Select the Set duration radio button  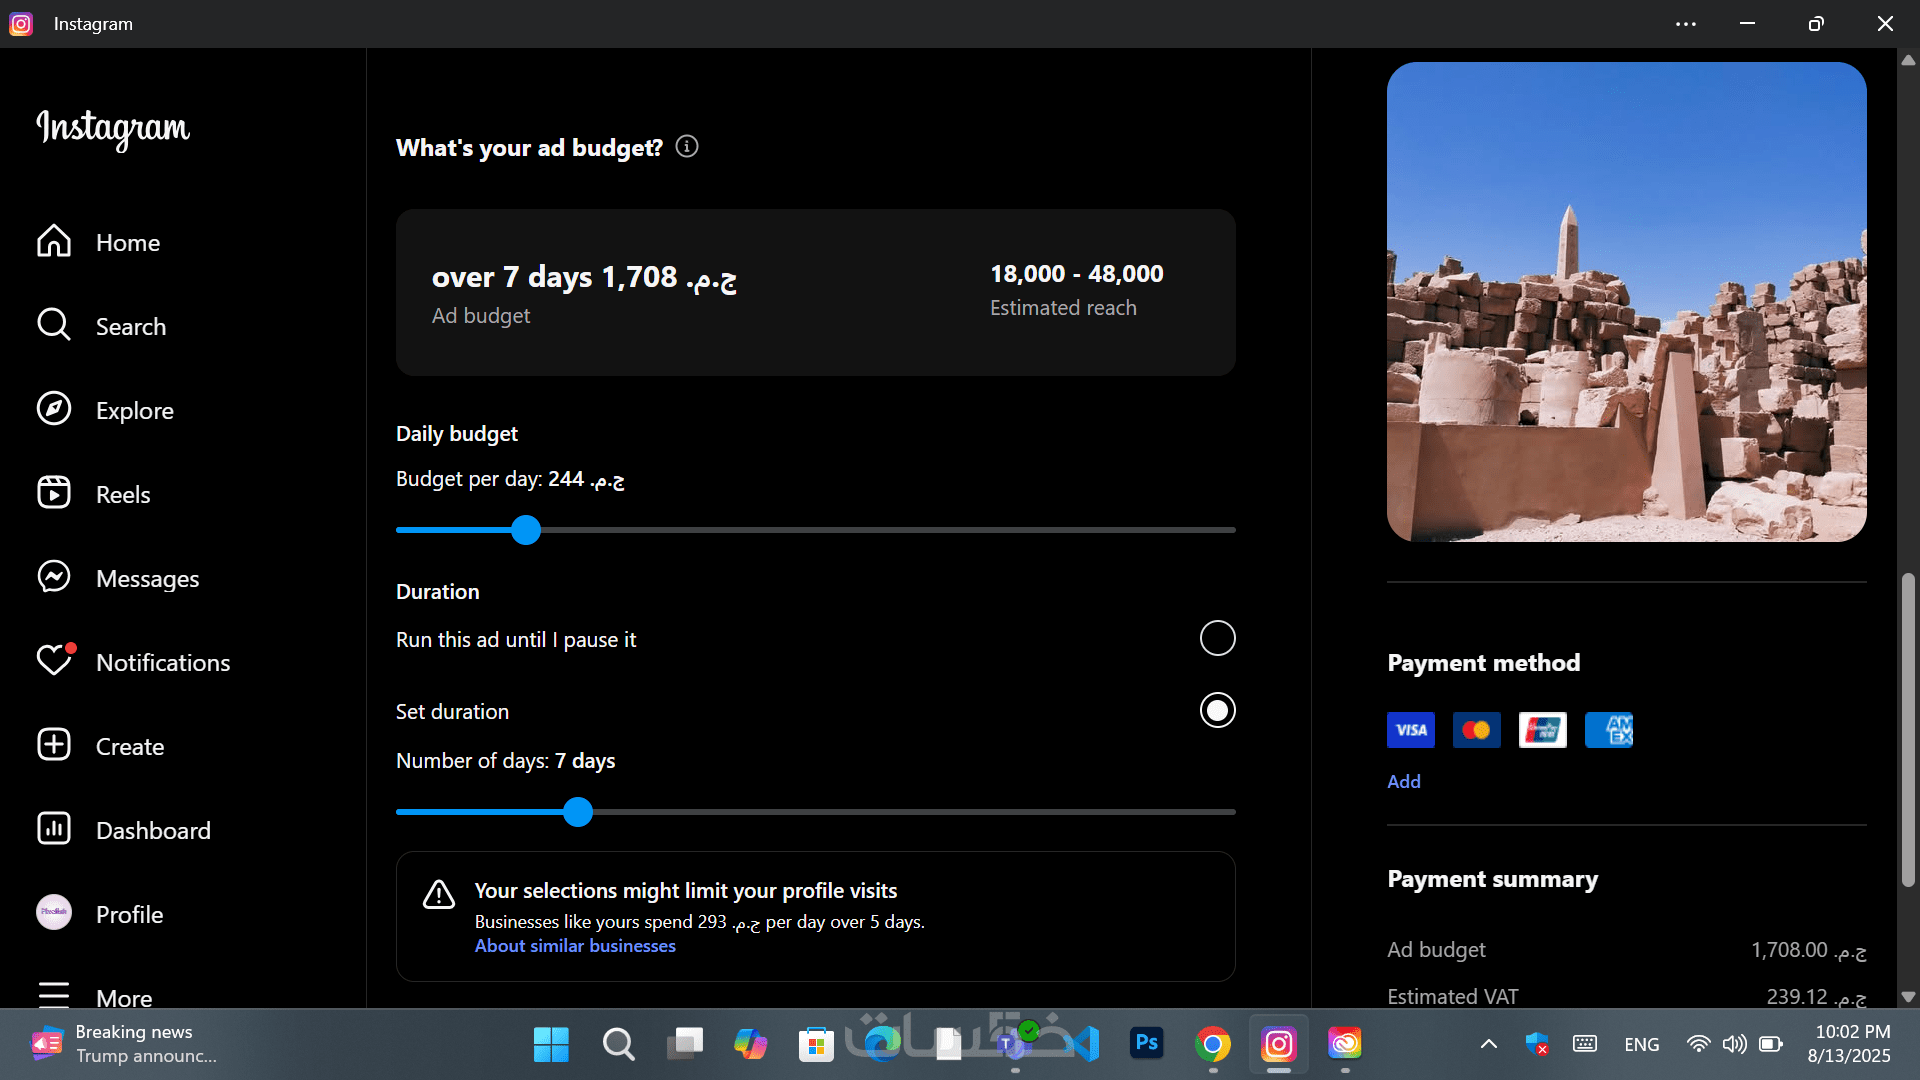click(x=1217, y=710)
